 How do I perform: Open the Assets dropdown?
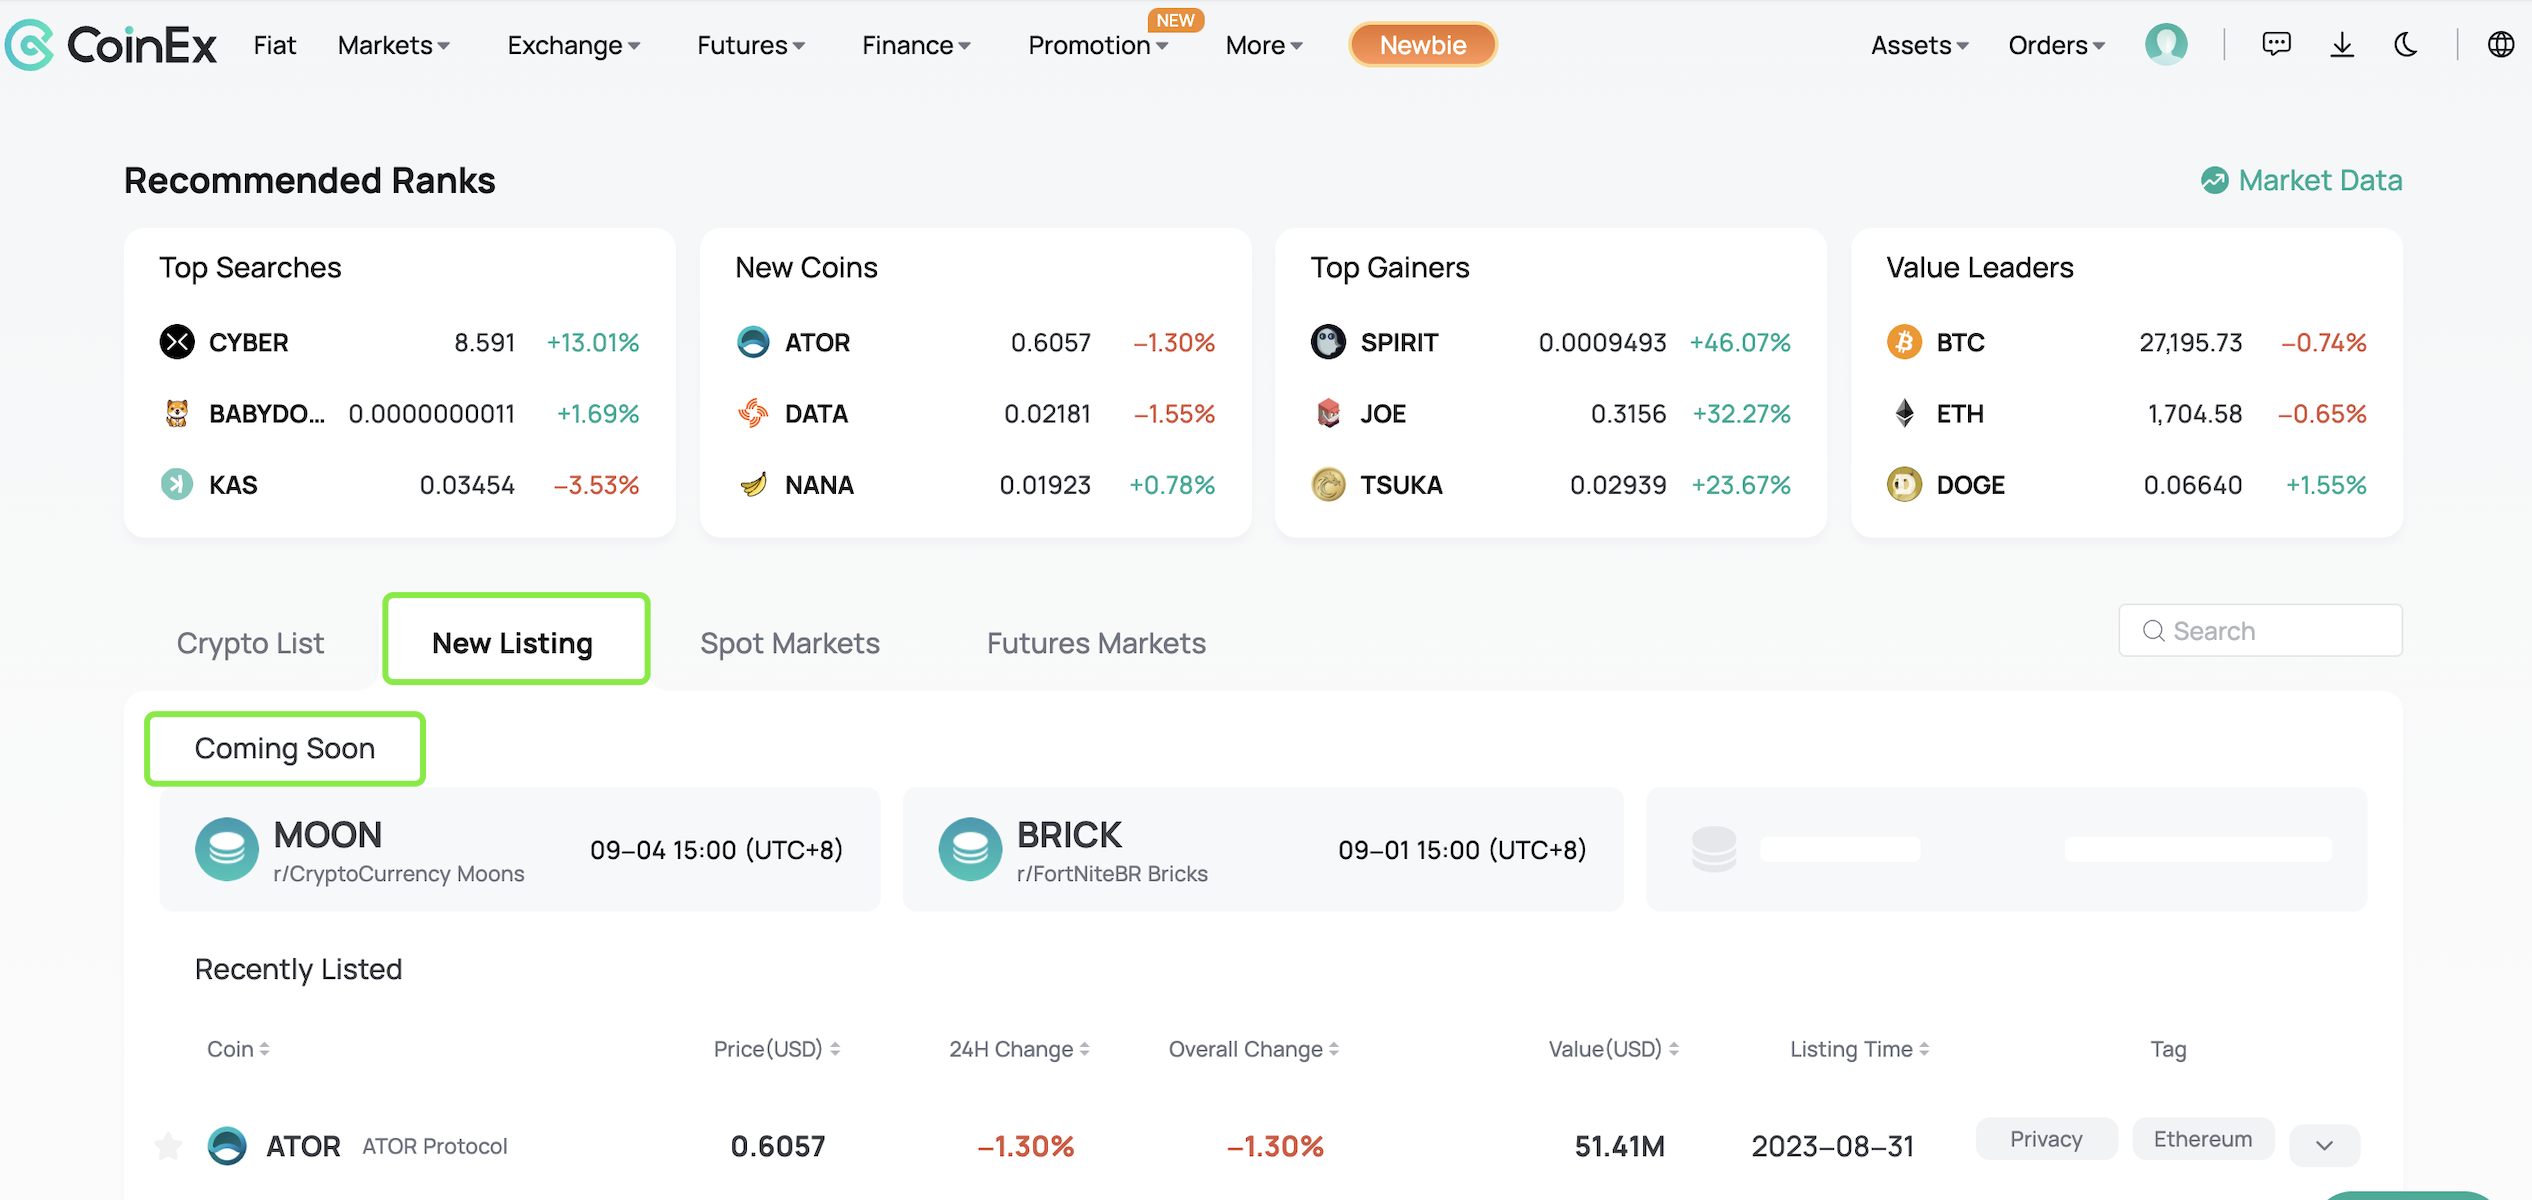click(1919, 45)
